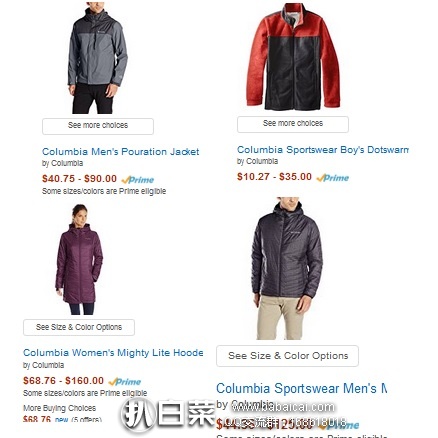The height and width of the screenshot is (438, 438).
Task: View the dark quilted men's jacket image
Action: (x=287, y=268)
